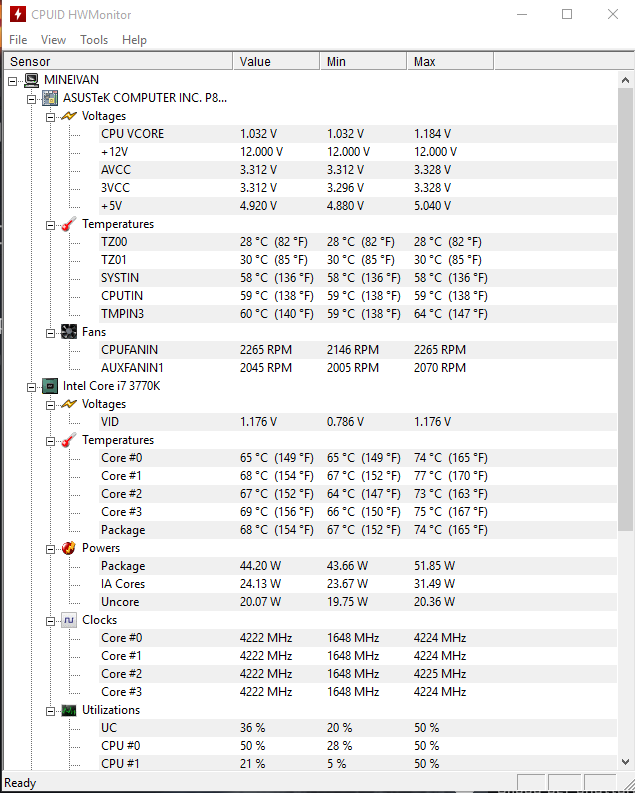This screenshot has width=635, height=793.
Task: Click the Clocks waveform icon
Action: point(69,620)
